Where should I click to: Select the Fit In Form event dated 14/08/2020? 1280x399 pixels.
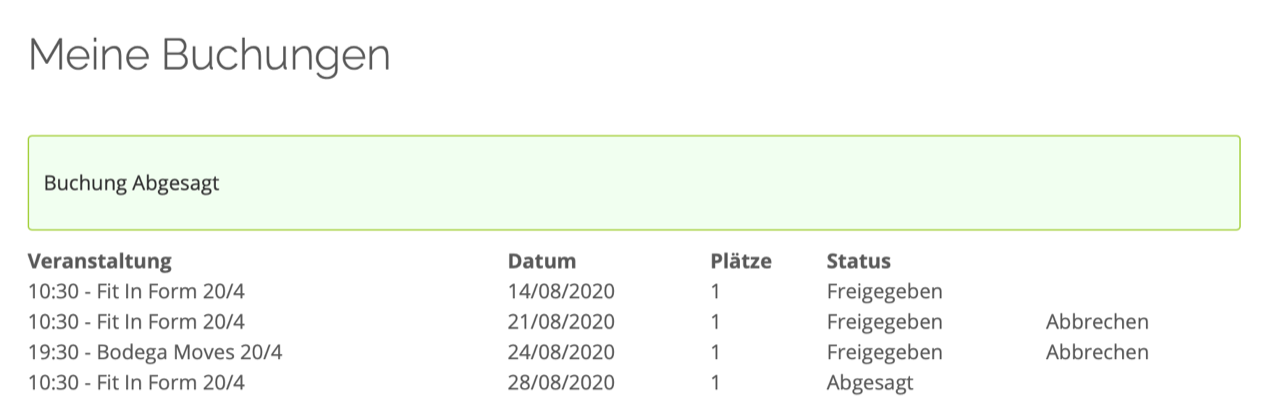click(x=136, y=292)
